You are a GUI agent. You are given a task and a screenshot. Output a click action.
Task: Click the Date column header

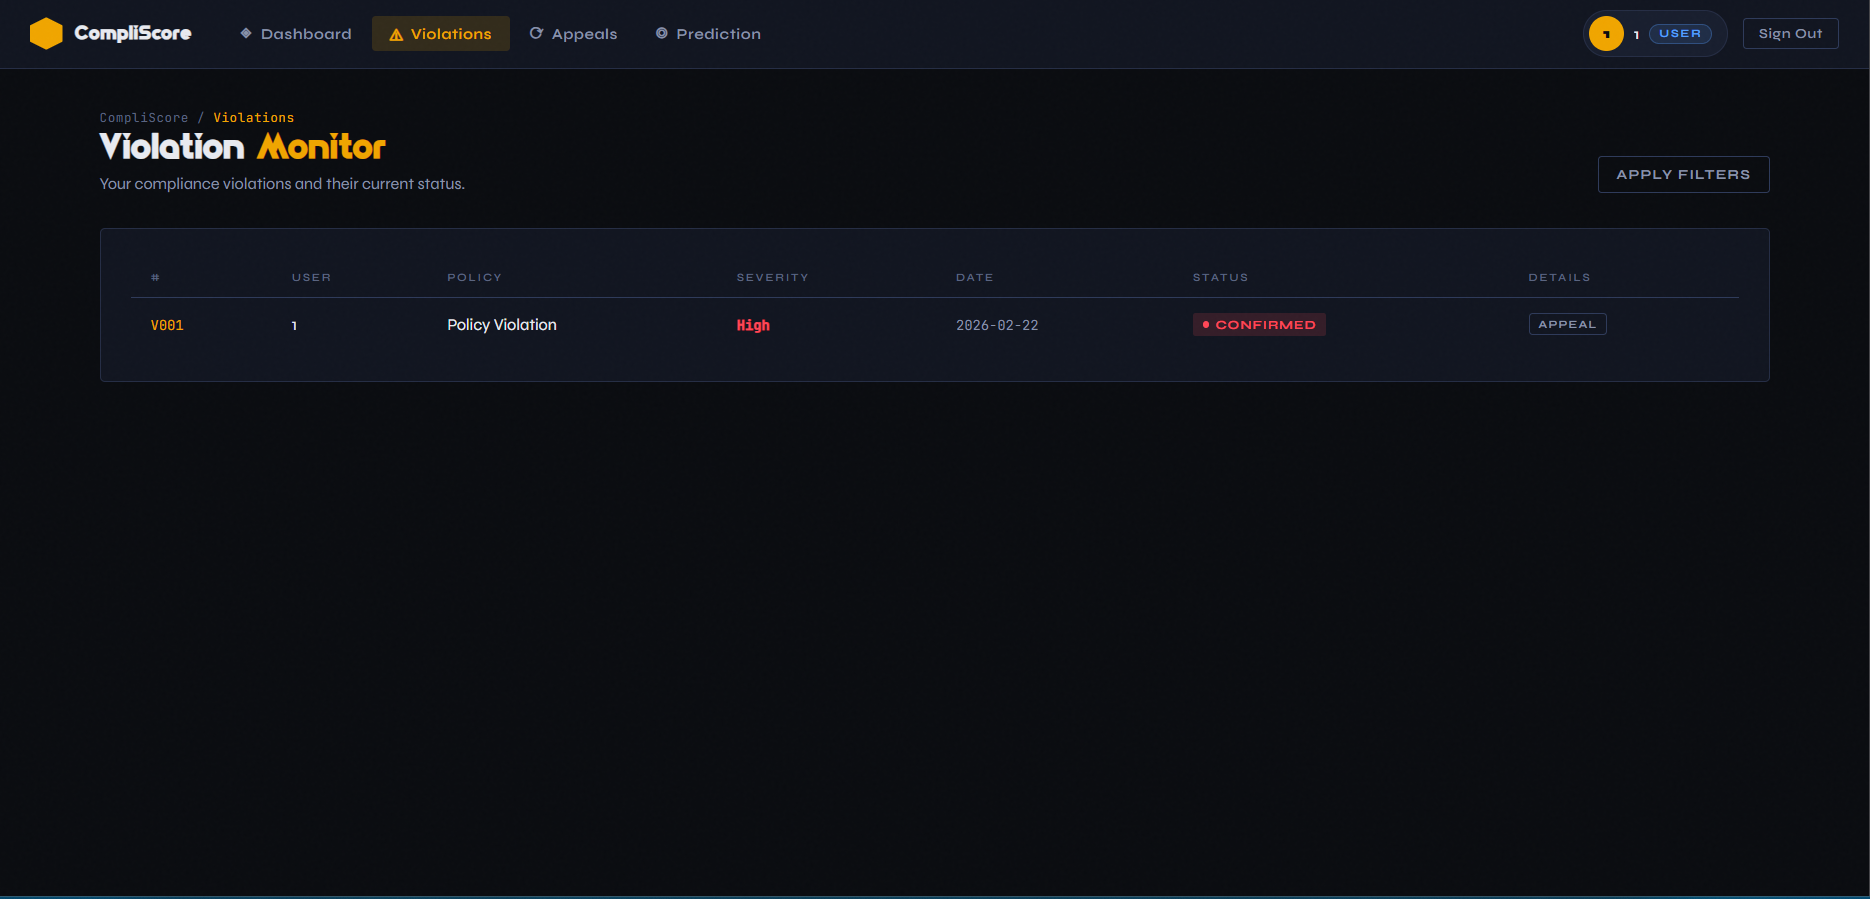(974, 278)
